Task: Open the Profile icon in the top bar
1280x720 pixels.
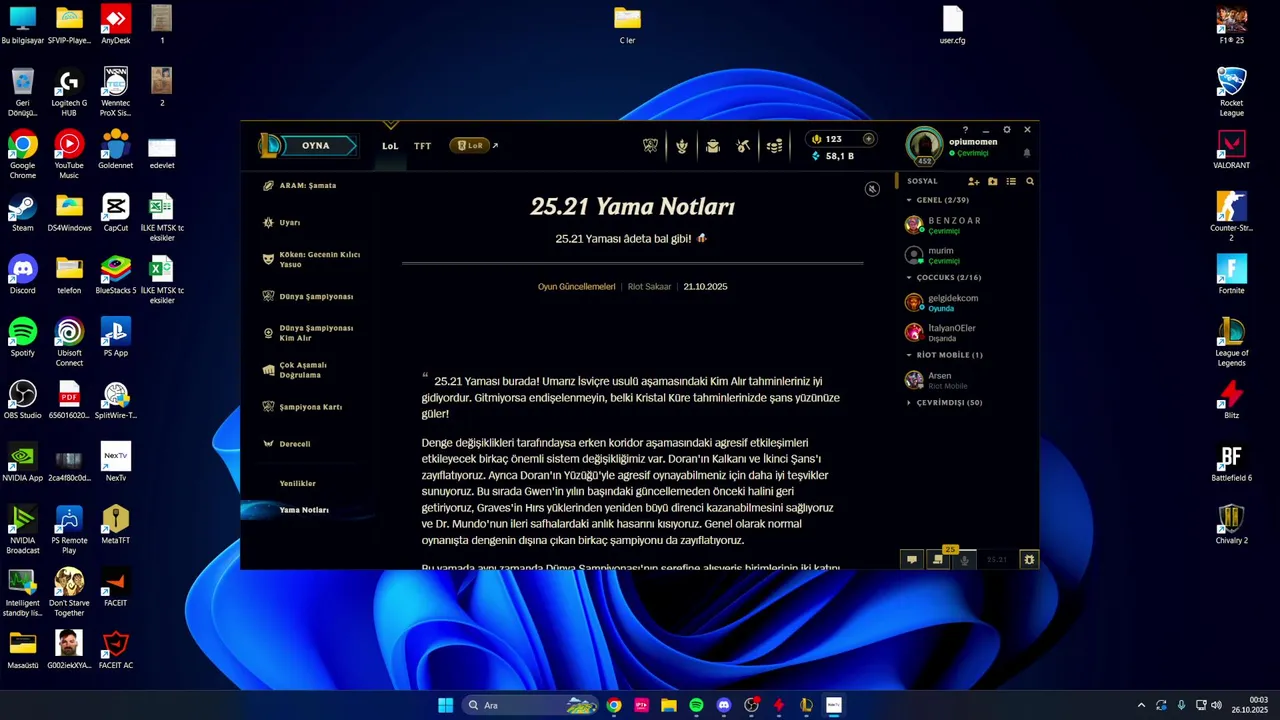Action: pos(682,146)
